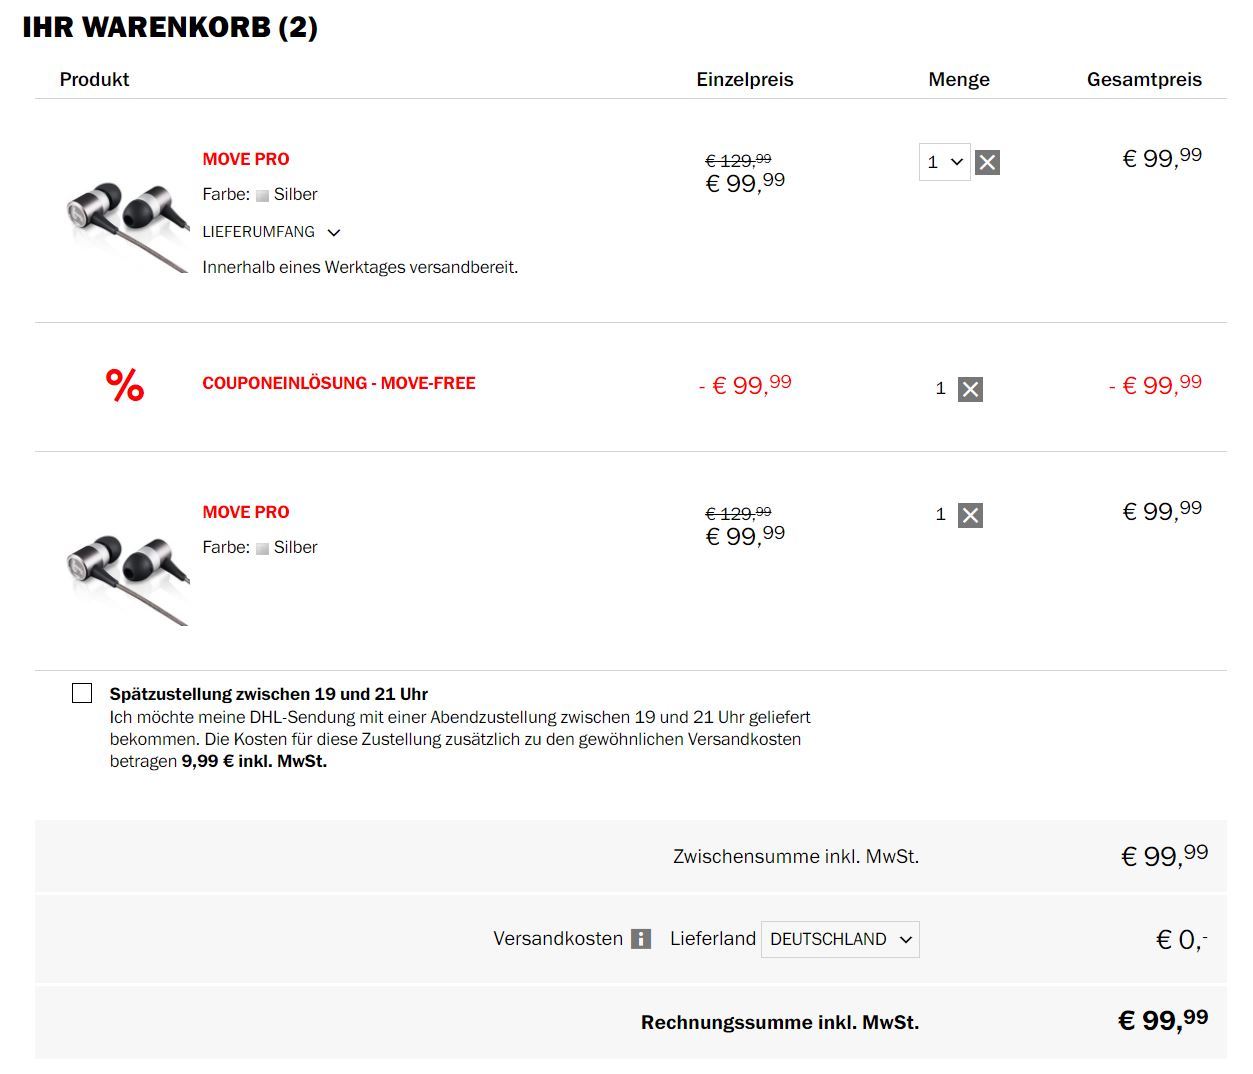This screenshot has height=1074, width=1253.
Task: Remove the second Move Pro item
Action: click(x=970, y=515)
